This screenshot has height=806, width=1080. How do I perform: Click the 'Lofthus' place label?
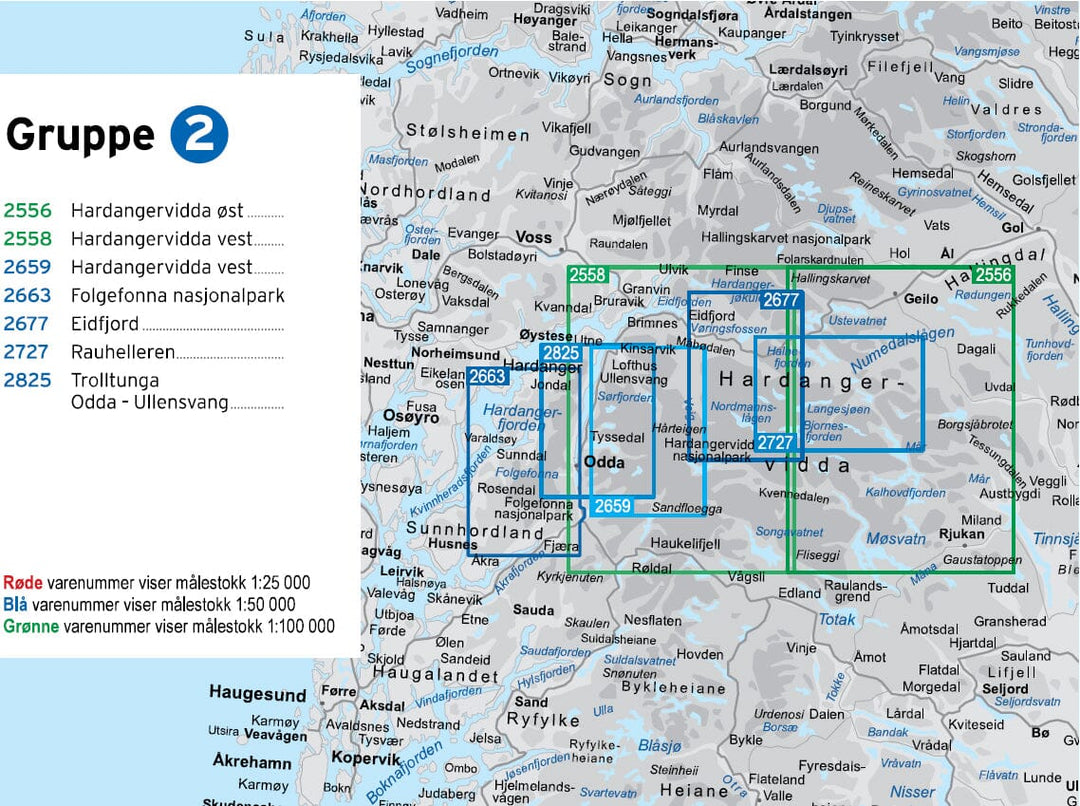[x=634, y=365]
